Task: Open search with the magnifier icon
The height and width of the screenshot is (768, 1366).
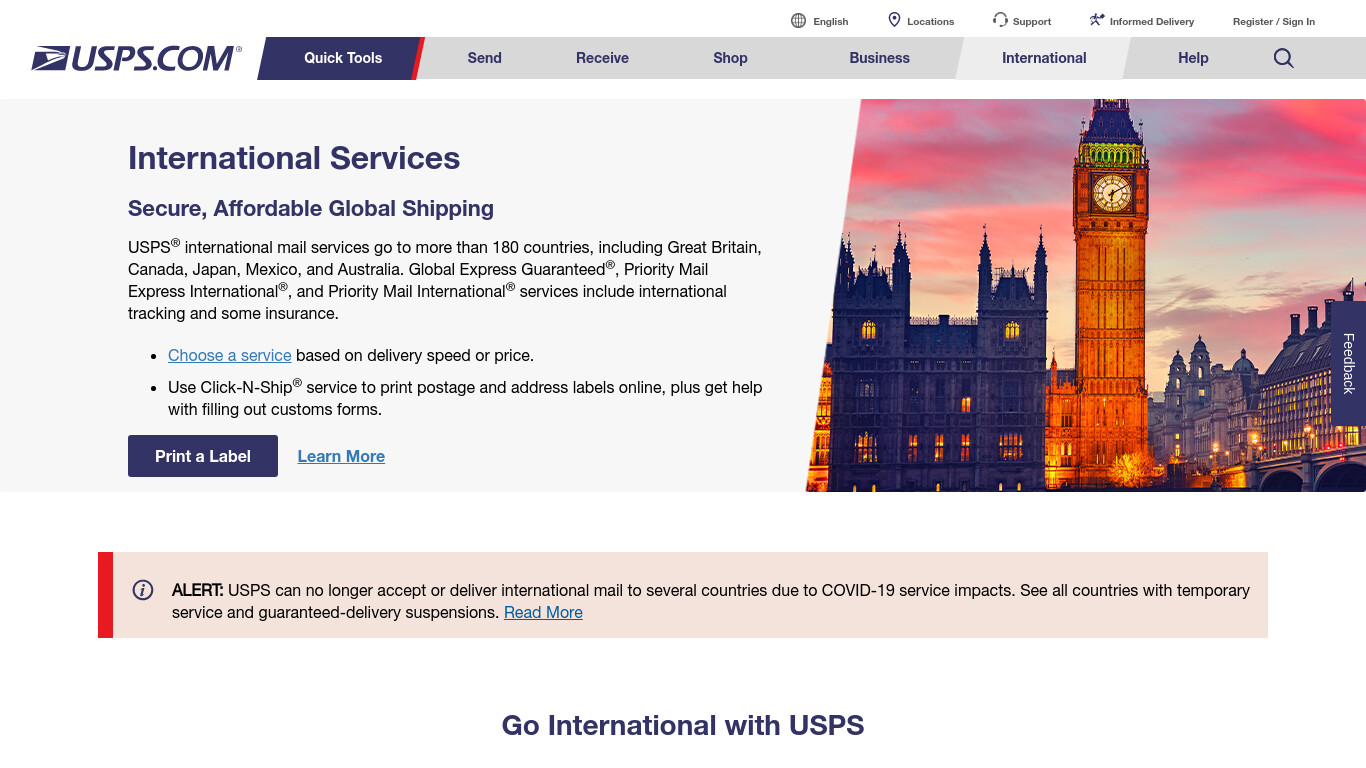Action: 1284,58
